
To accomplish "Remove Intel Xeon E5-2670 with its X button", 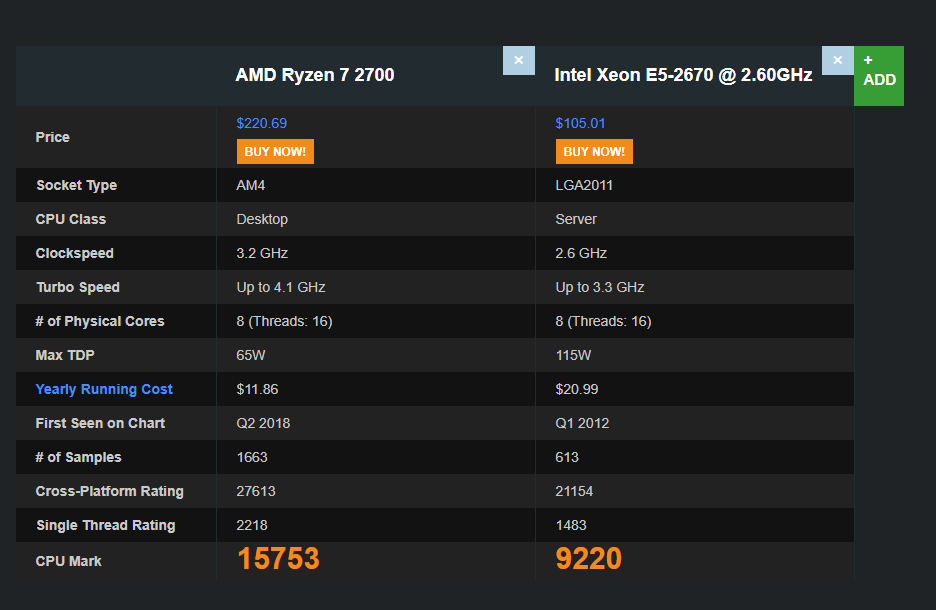I will point(838,60).
